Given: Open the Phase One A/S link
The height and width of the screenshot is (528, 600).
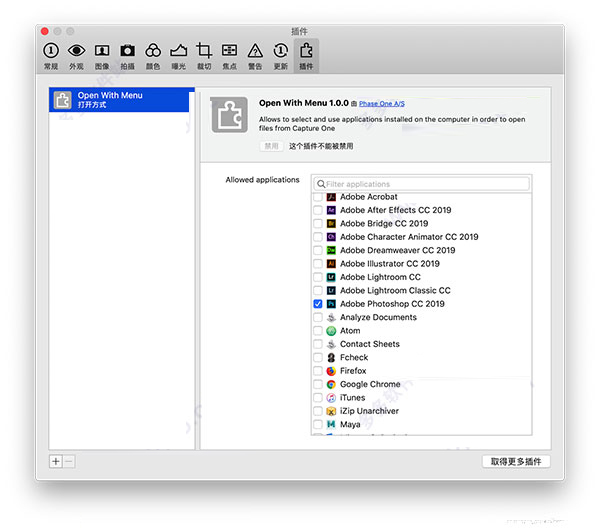Looking at the screenshot, I should 382,104.
